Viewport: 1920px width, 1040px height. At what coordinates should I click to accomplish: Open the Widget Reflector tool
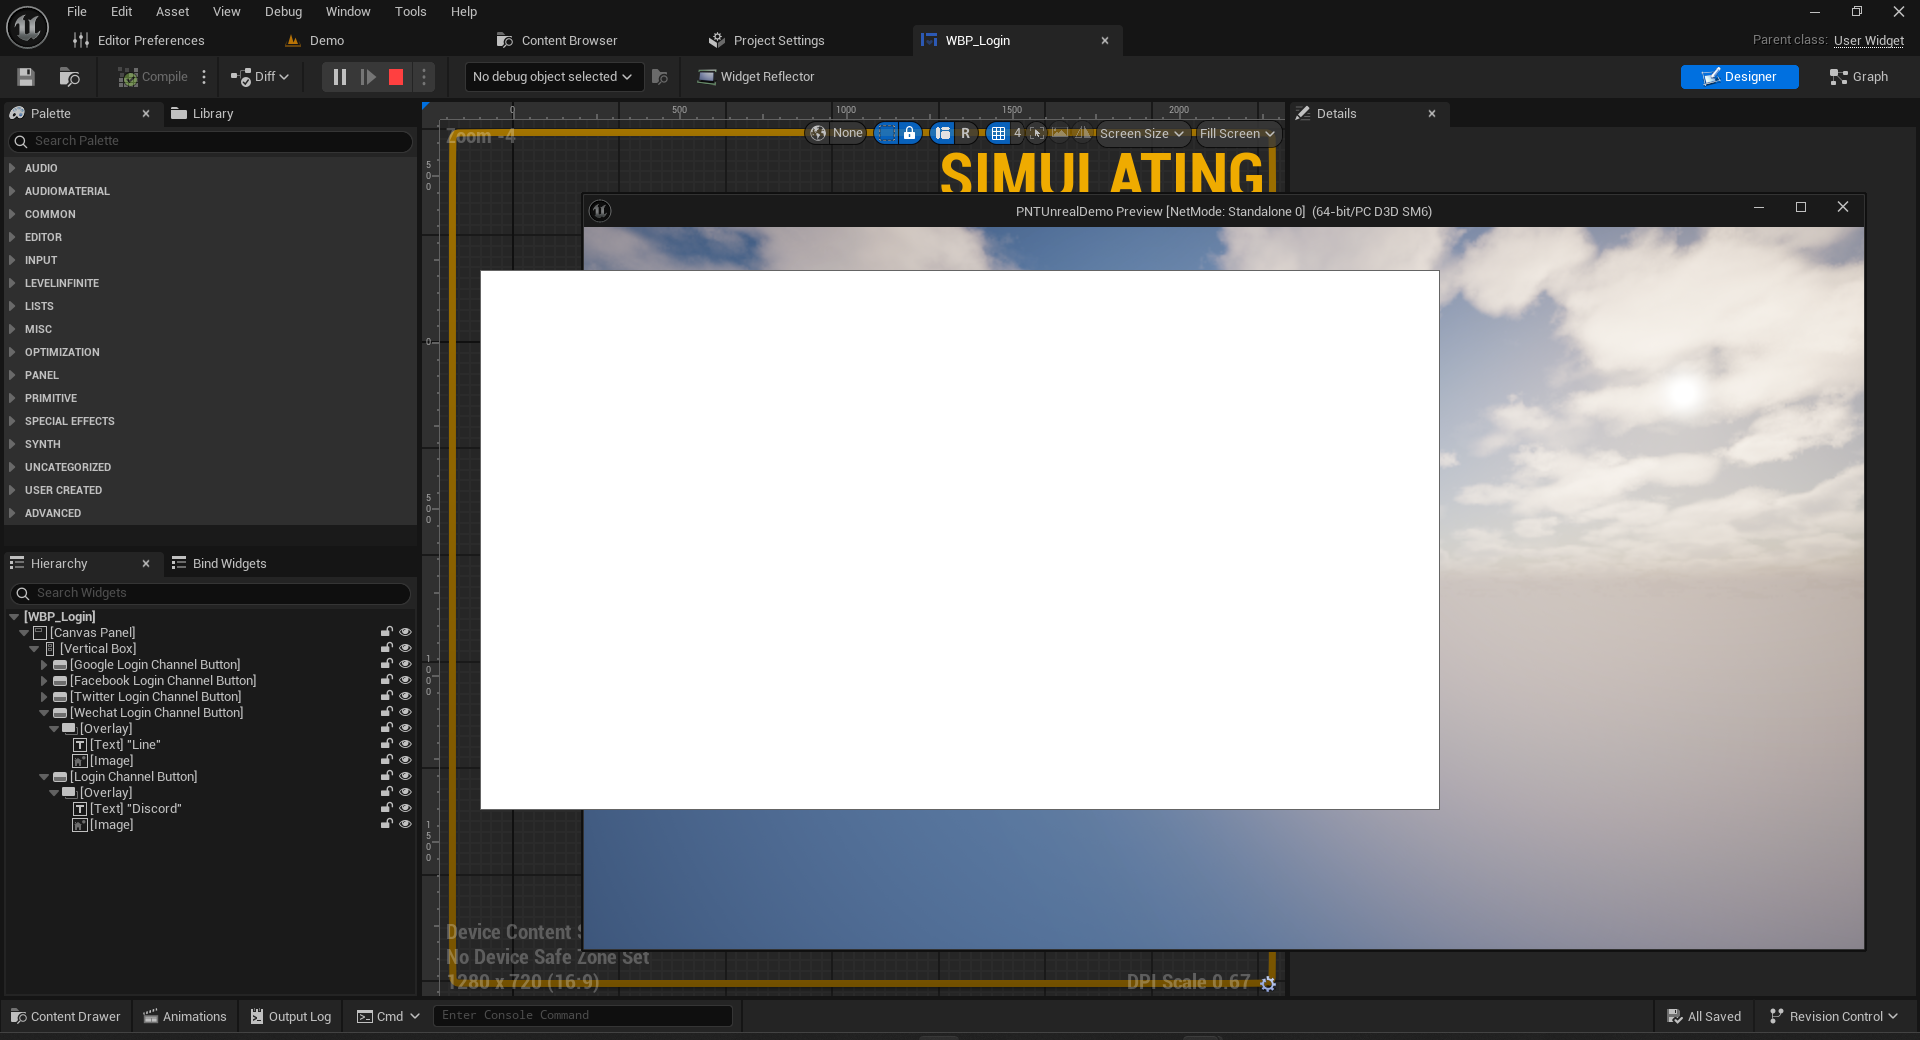click(x=756, y=77)
